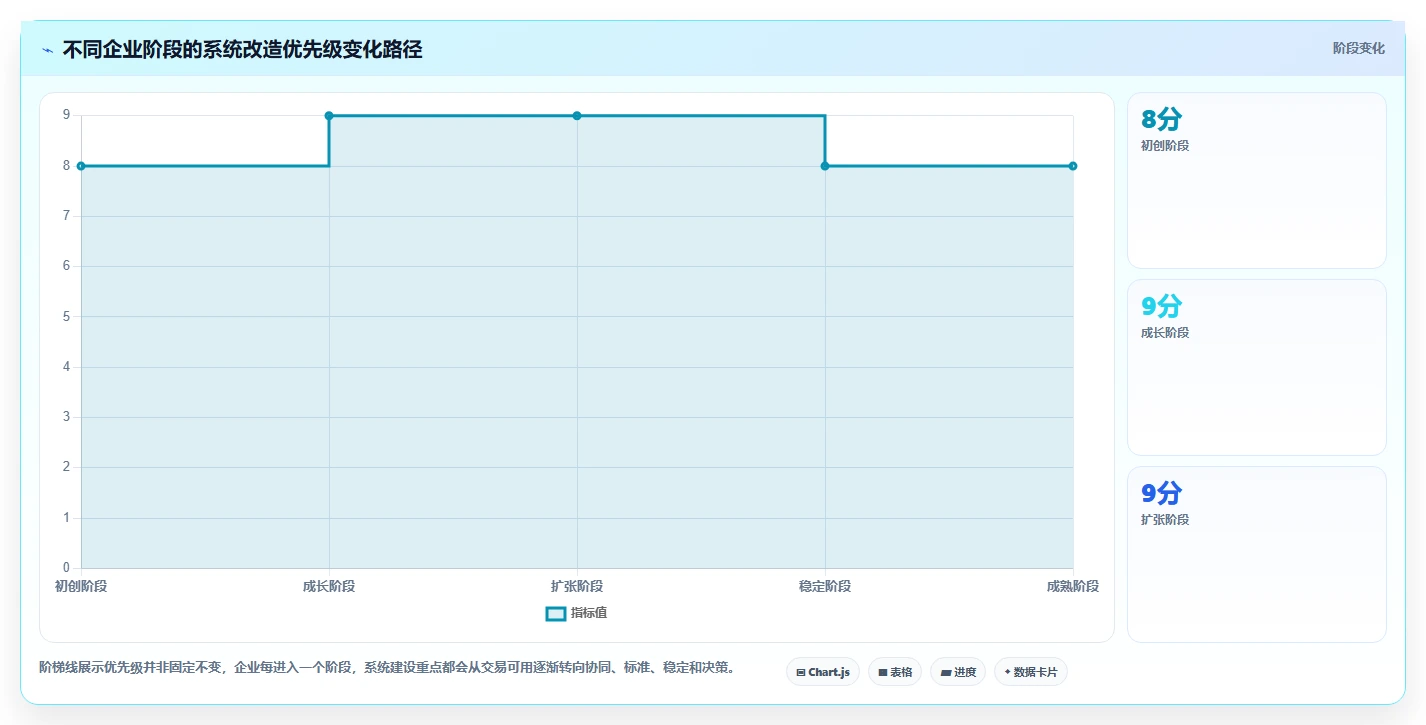
Task: Open the 9分 扩张阶段 card
Action: point(1257,555)
